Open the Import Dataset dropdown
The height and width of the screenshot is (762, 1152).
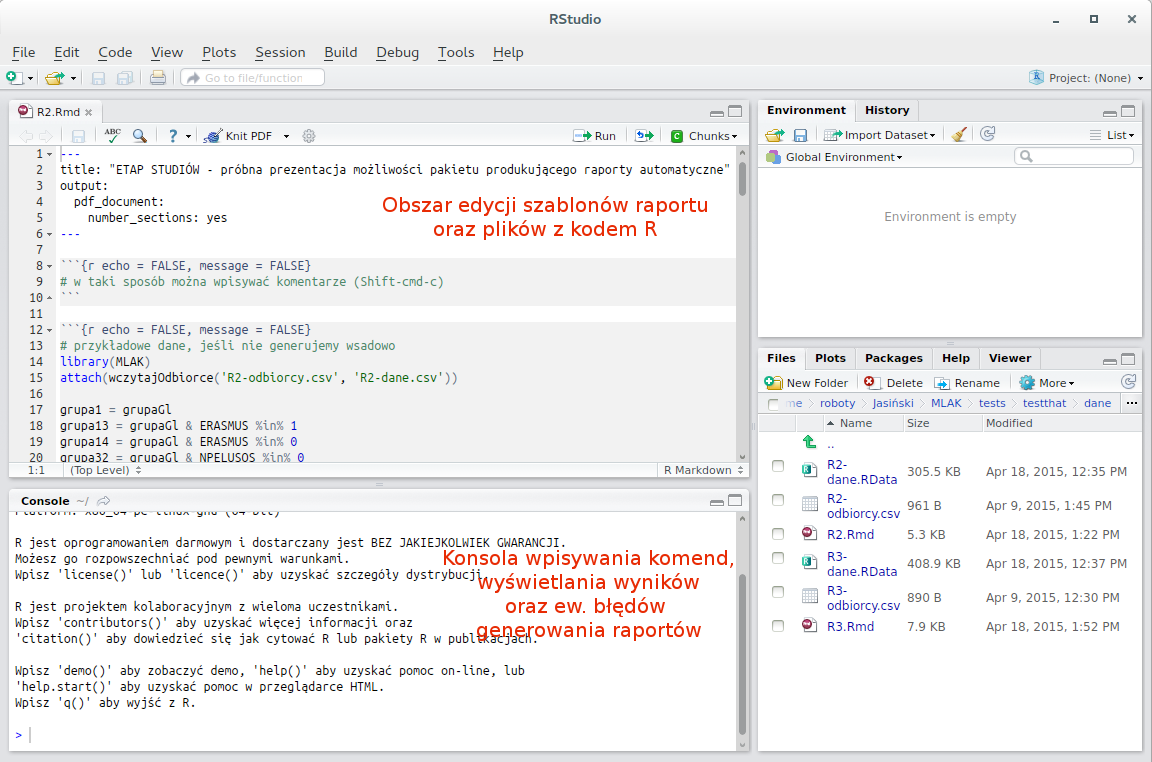880,135
